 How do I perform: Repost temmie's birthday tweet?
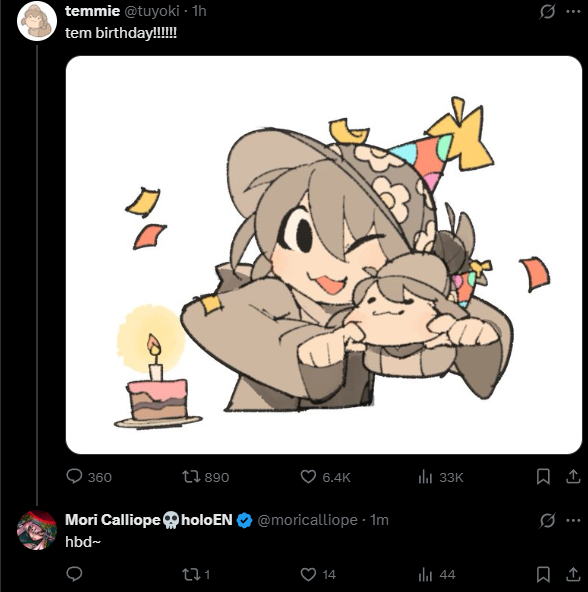click(x=191, y=477)
